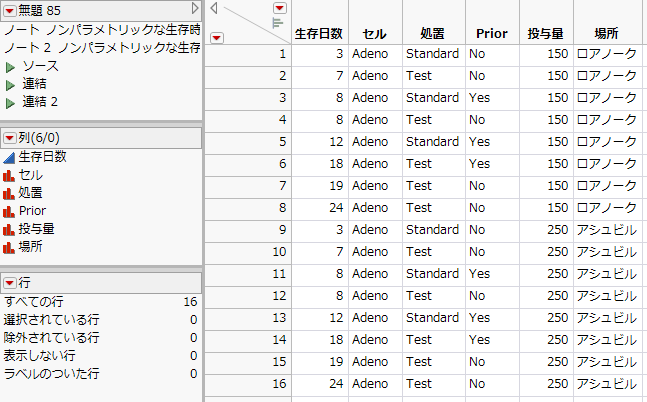Run the ソース script green triangle
Viewport: 647px width, 402px height.
[x=11, y=66]
